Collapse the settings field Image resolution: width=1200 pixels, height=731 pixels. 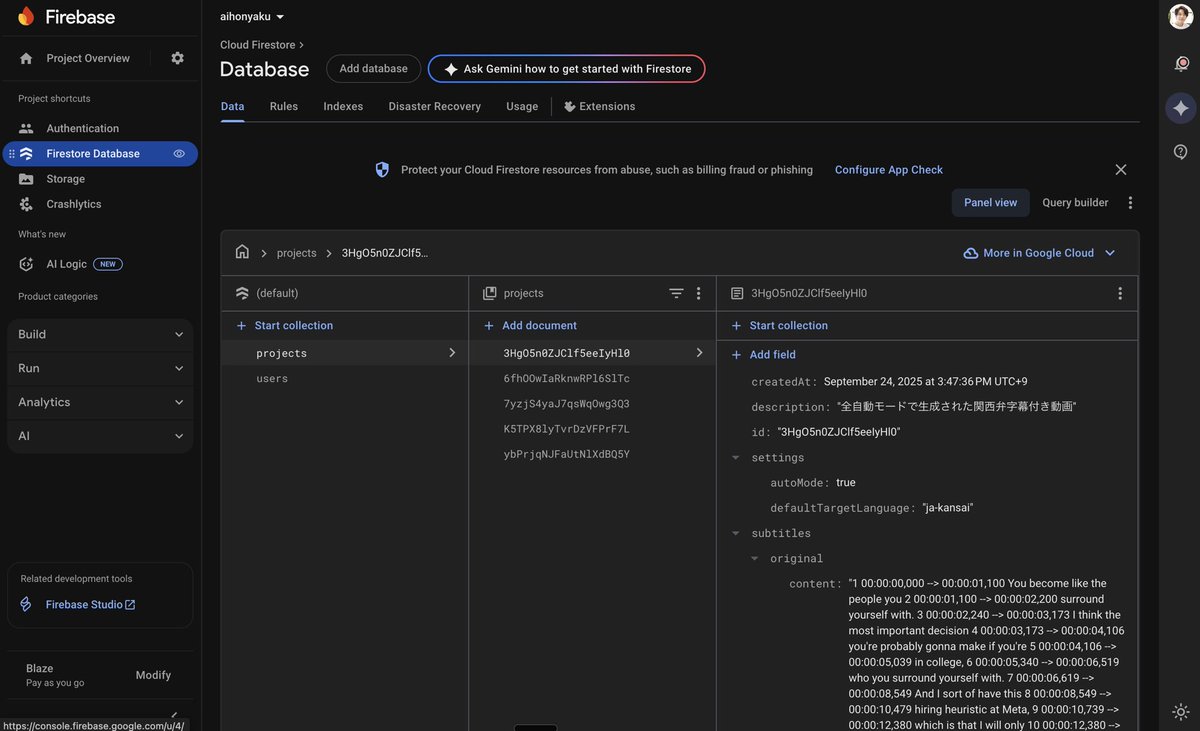(736, 457)
